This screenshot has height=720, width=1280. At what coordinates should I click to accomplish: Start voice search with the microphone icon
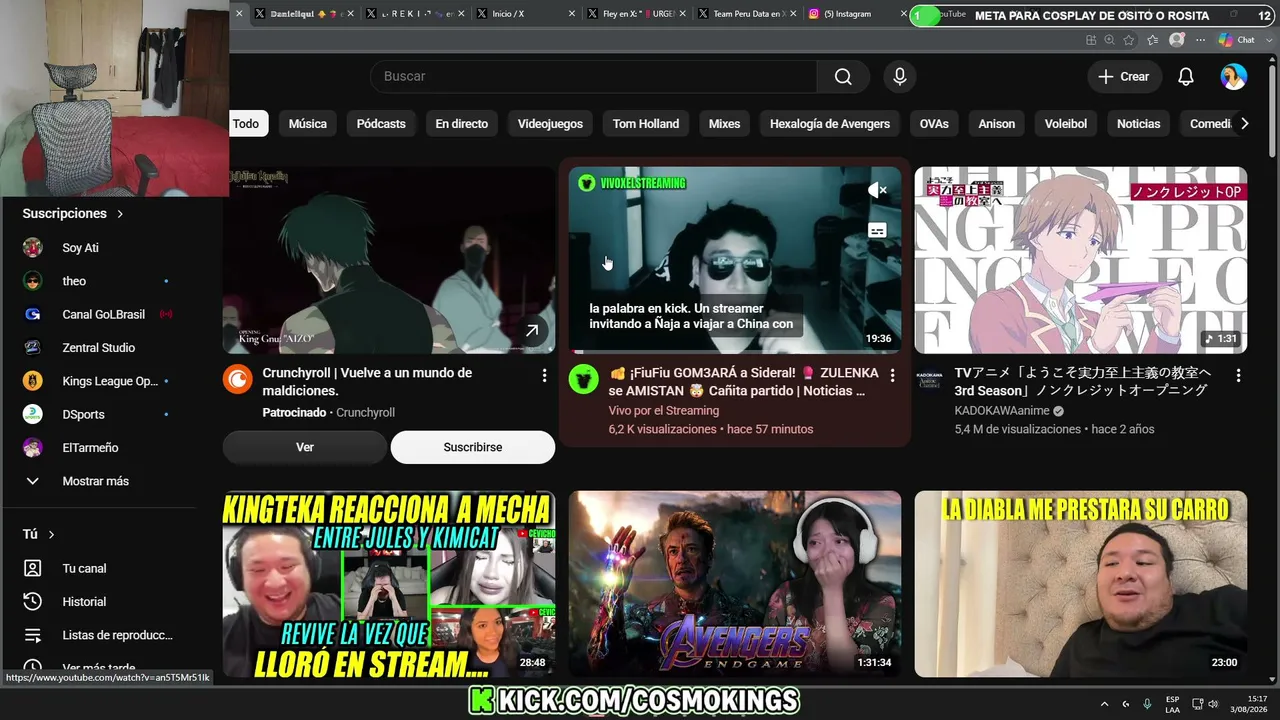coord(900,77)
